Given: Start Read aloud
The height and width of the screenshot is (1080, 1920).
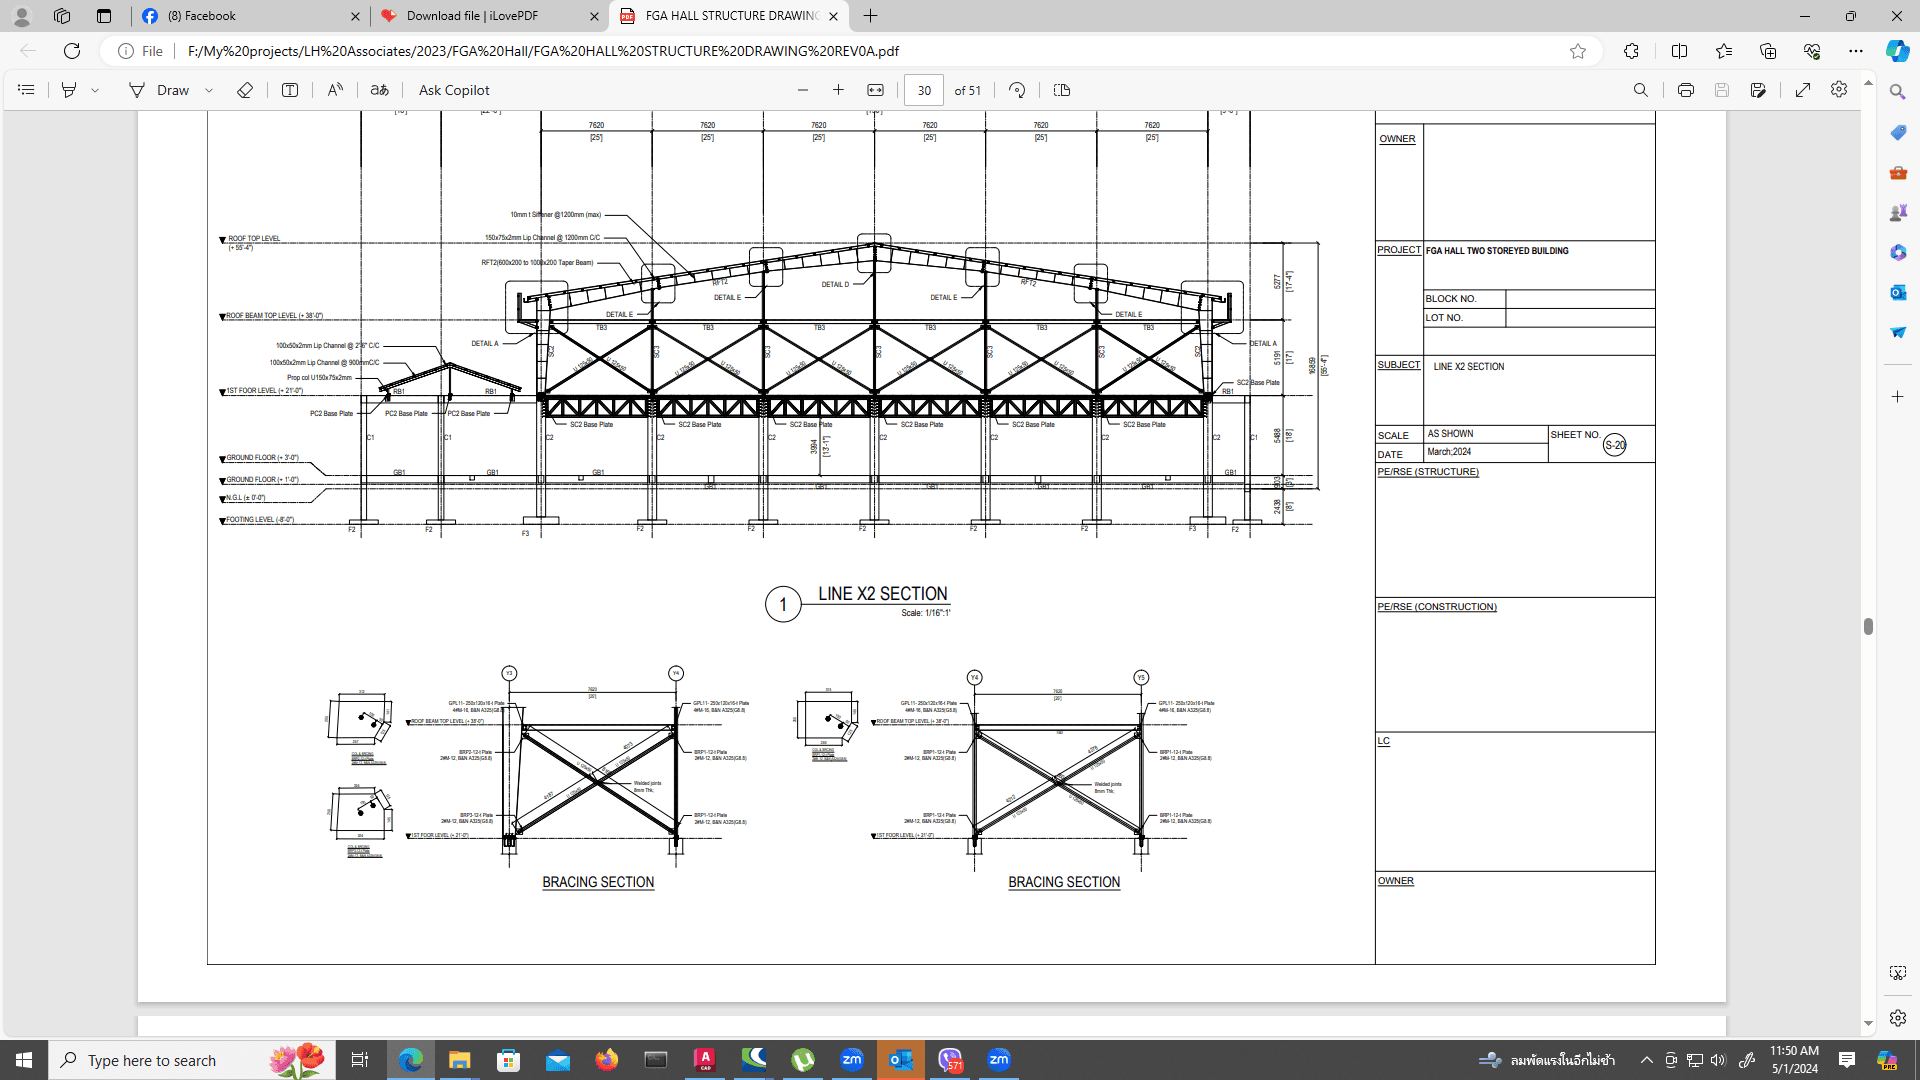Looking at the screenshot, I should [335, 90].
